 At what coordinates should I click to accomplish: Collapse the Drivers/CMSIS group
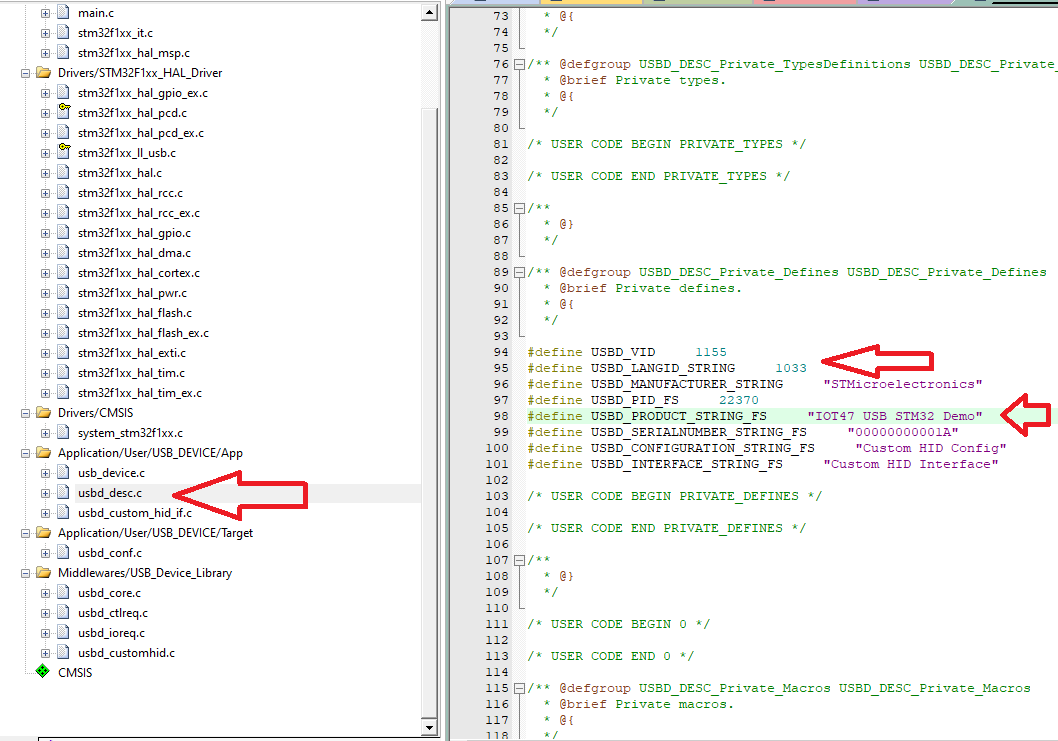tap(25, 413)
